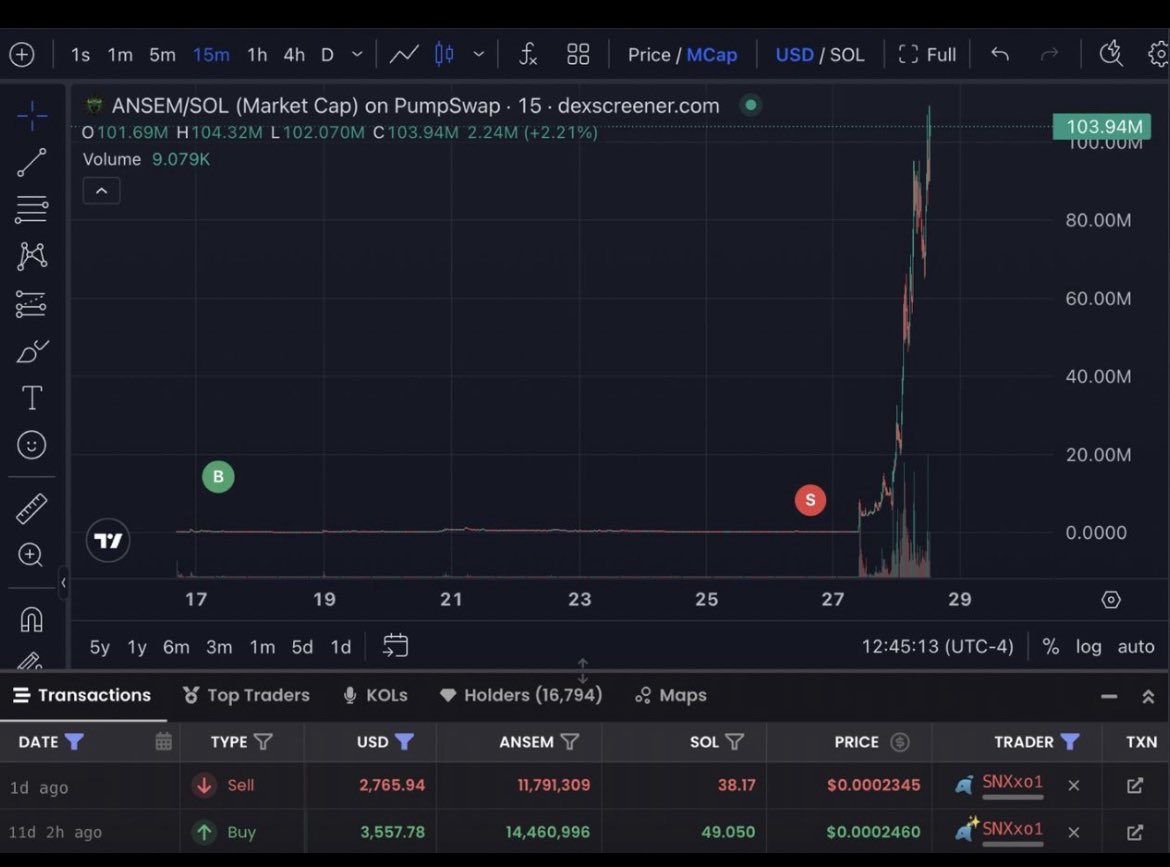This screenshot has height=867, width=1170.
Task: Collapse the left drawing toolbar
Action: [63, 583]
